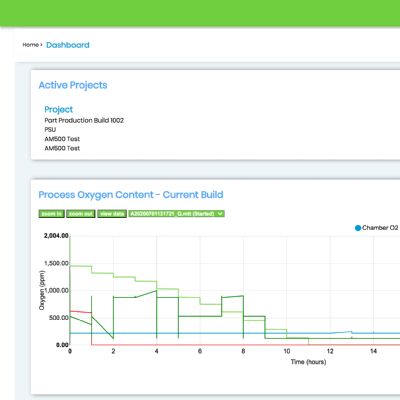Open the build file selection dropdown

point(177,214)
